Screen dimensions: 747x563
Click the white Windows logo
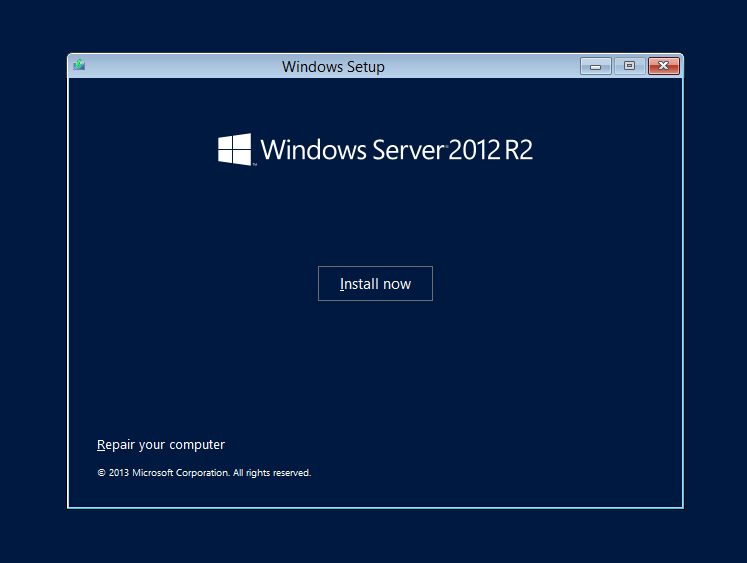click(x=235, y=150)
